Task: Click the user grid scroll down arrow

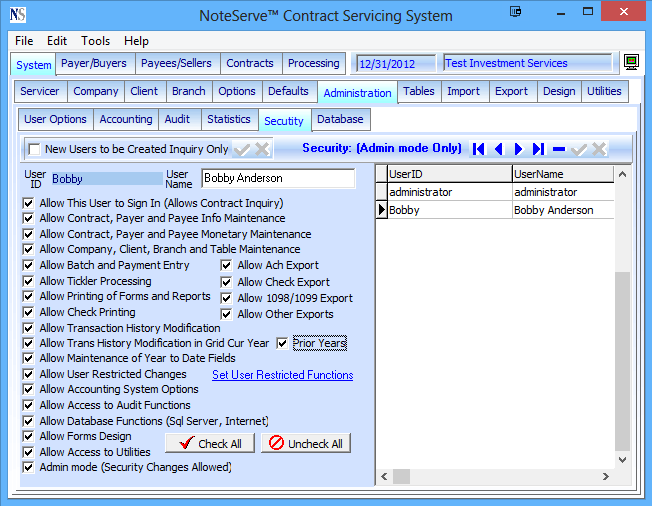Action: coord(622,460)
